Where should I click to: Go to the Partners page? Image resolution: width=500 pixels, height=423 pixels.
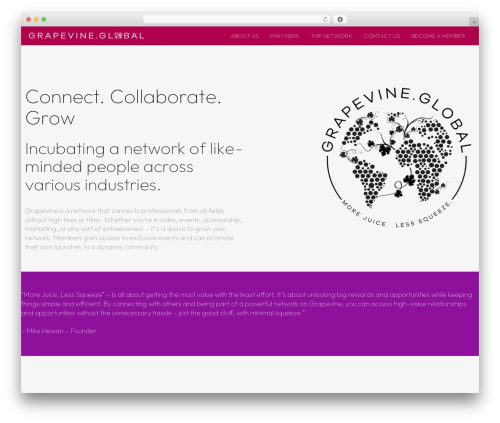284,36
